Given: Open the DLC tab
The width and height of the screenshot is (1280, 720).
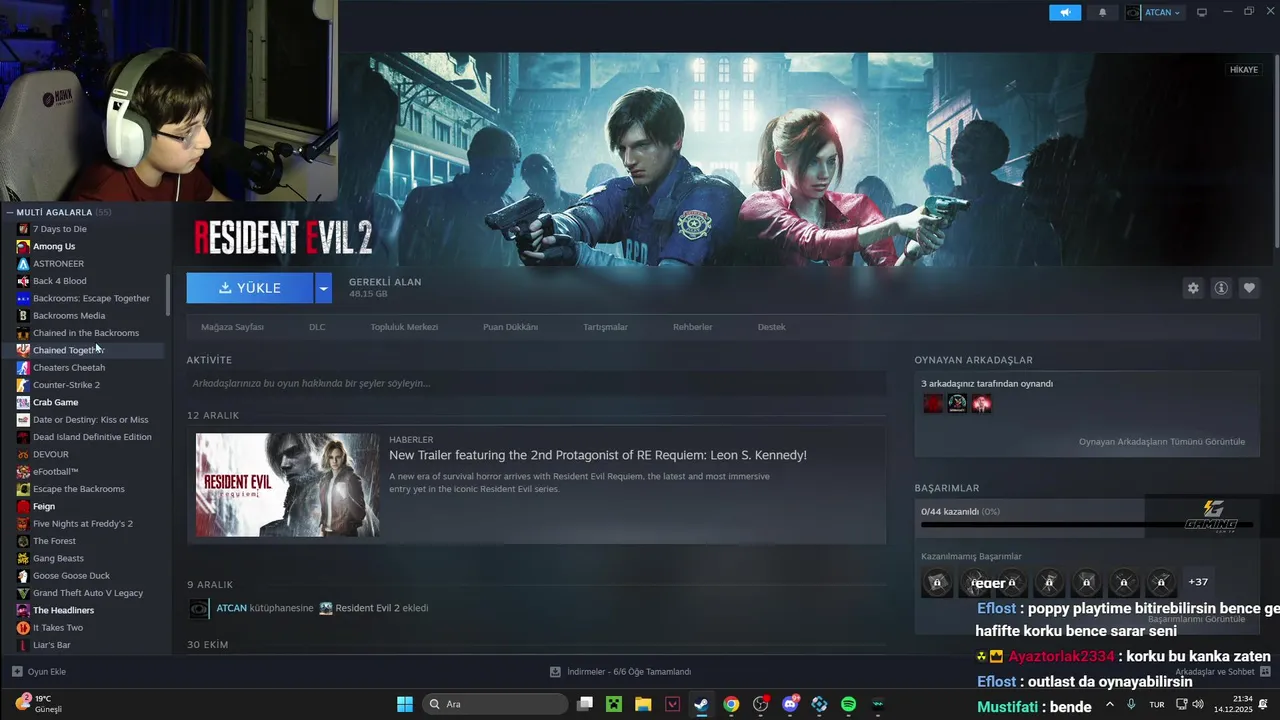Looking at the screenshot, I should pyautogui.click(x=317, y=327).
